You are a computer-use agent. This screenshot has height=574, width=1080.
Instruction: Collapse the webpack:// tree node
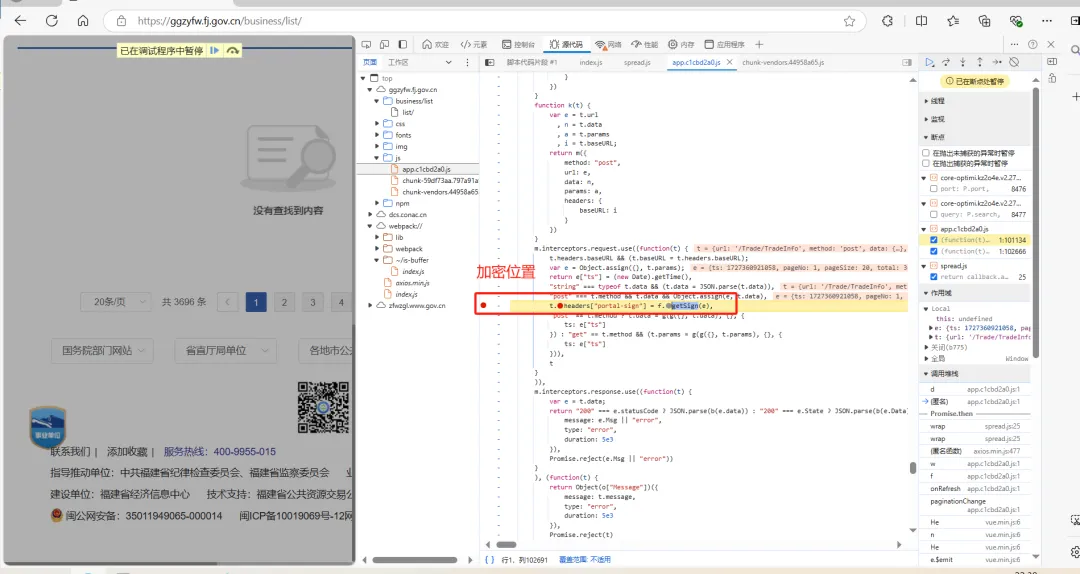[x=371, y=226]
